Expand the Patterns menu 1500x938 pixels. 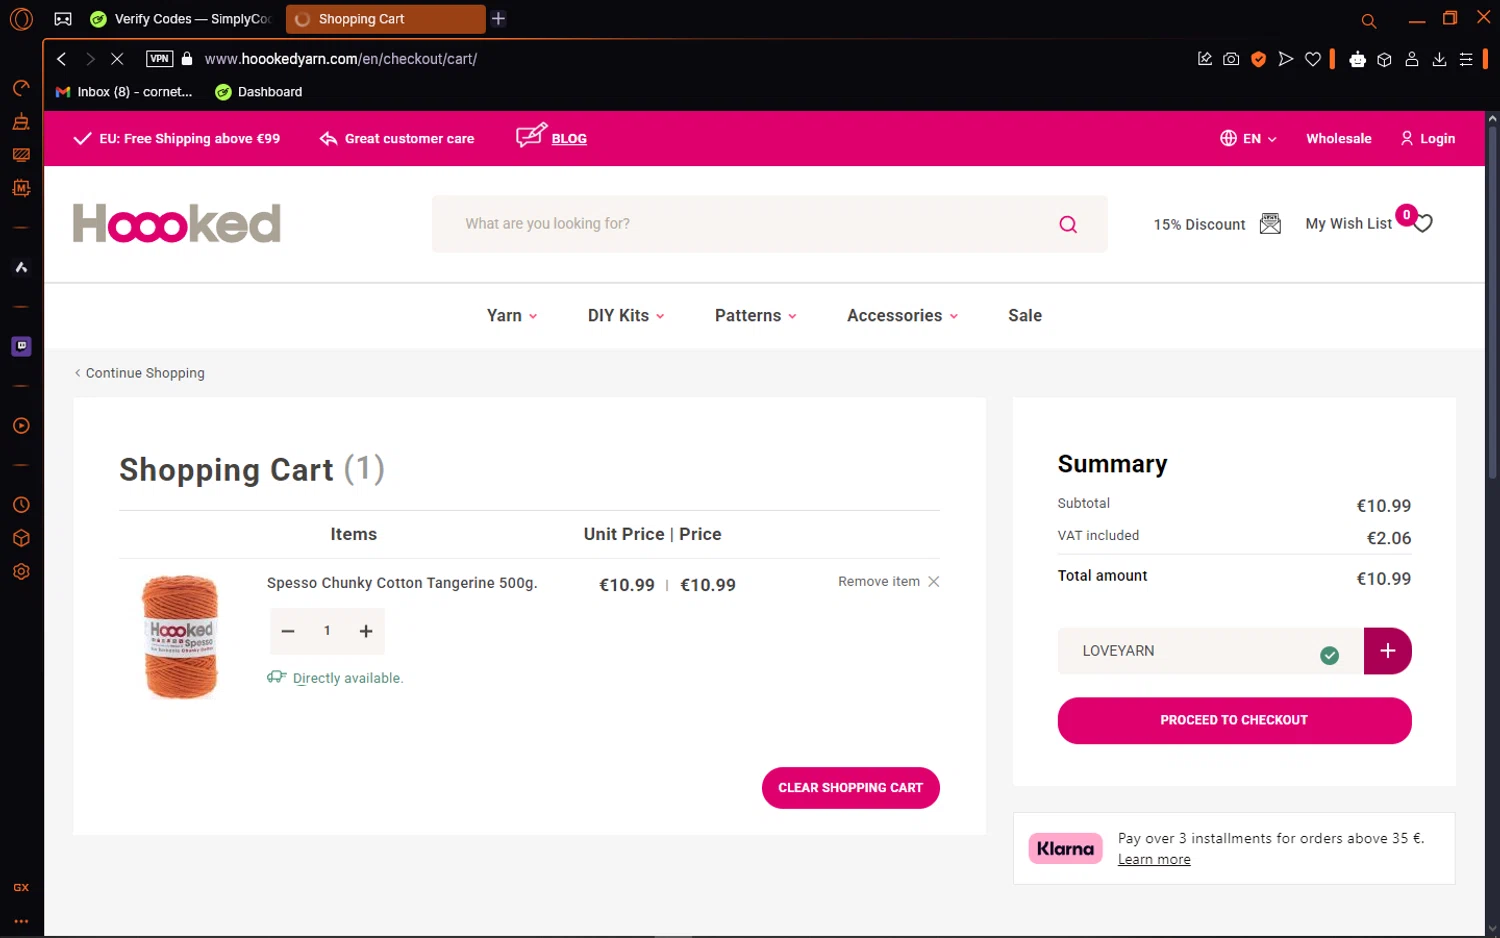(x=756, y=316)
